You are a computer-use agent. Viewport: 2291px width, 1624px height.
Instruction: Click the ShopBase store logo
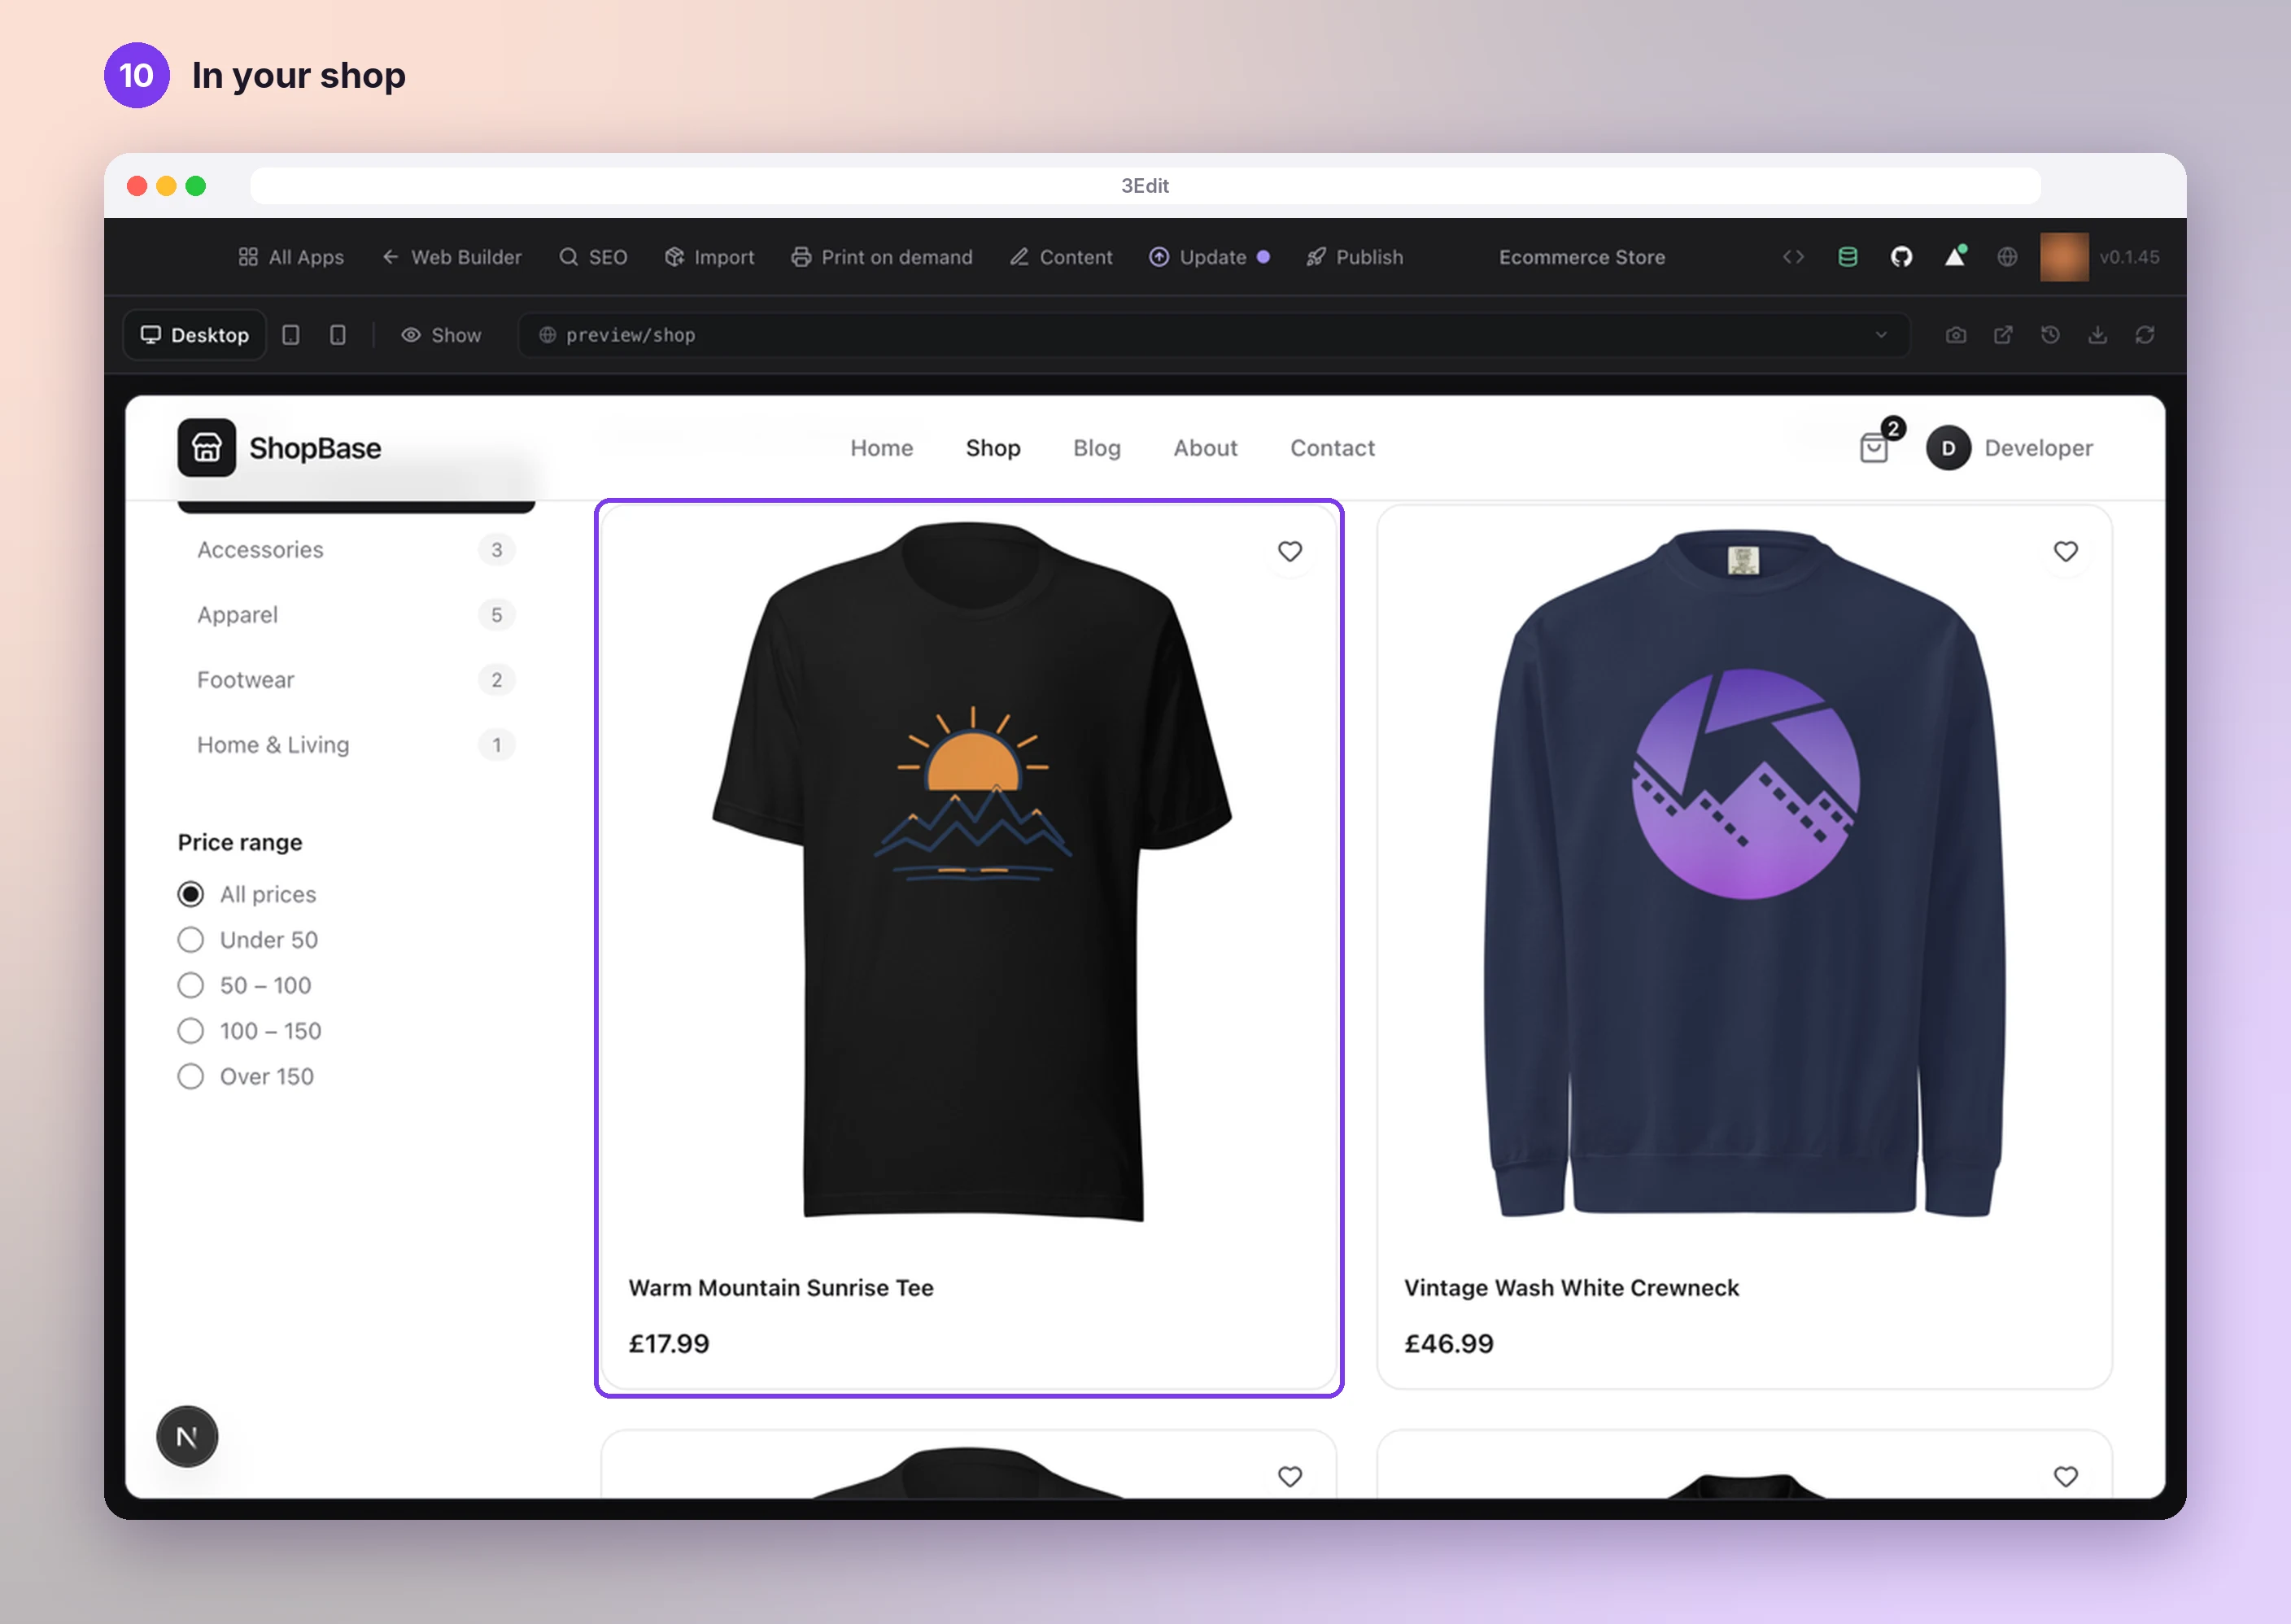(x=279, y=448)
